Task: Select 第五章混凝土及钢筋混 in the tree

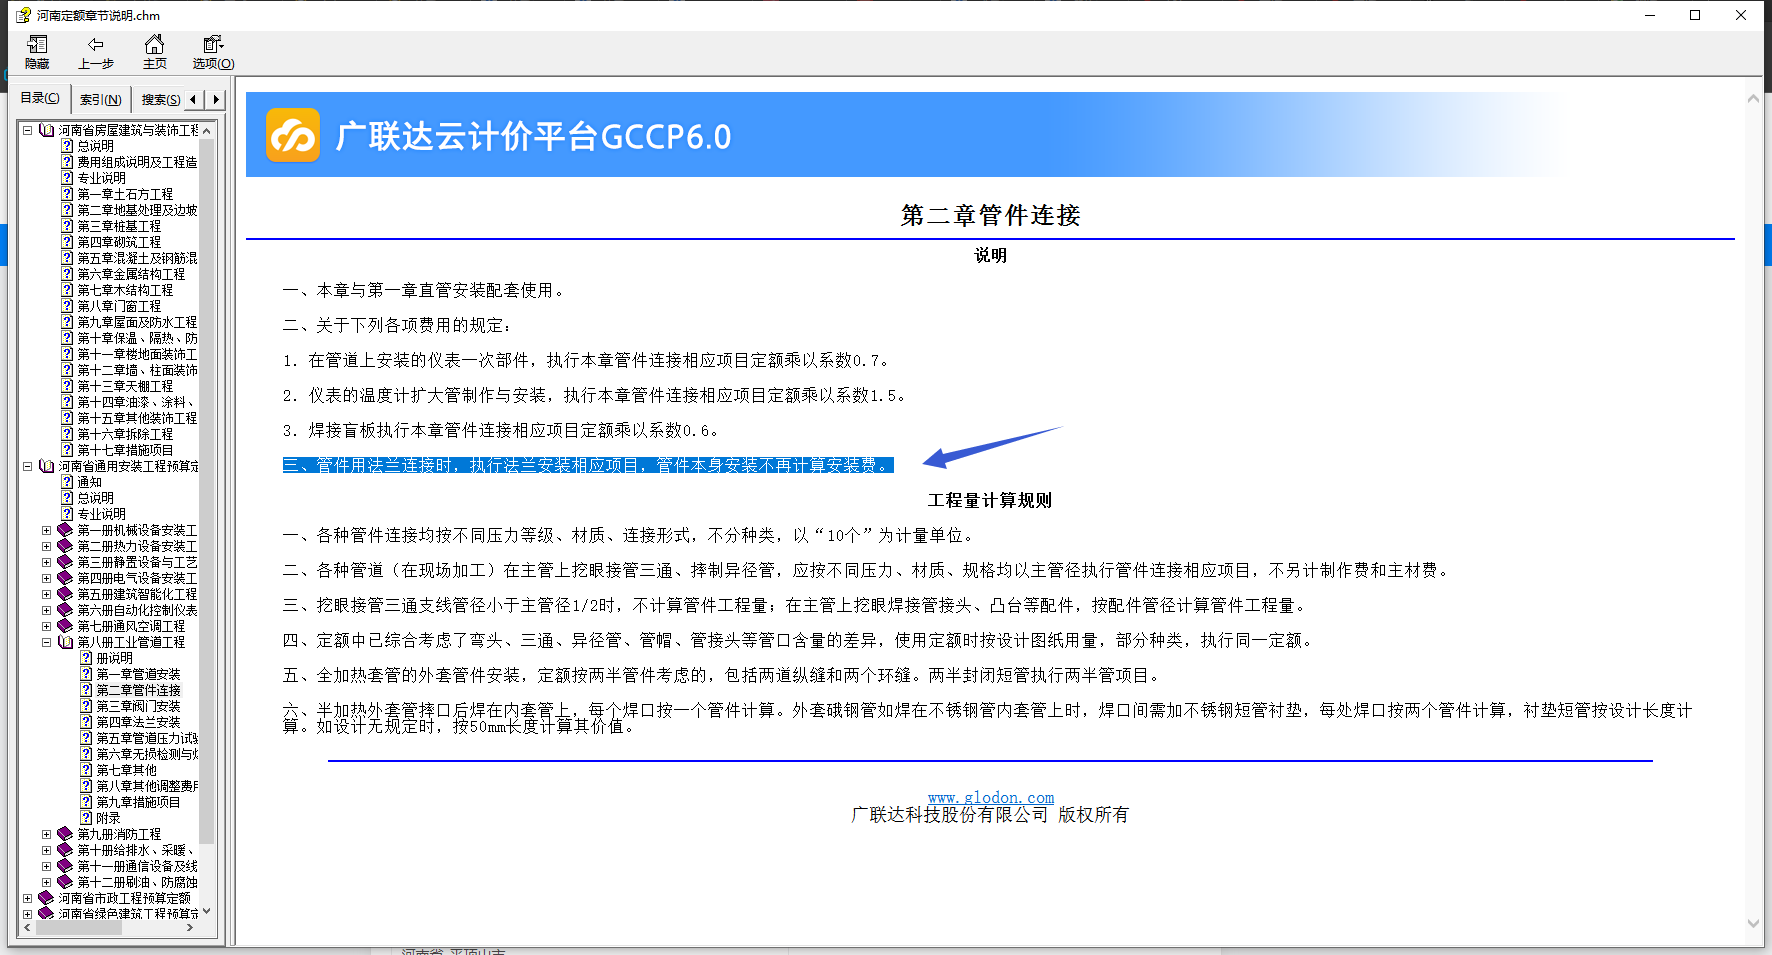Action: point(138,258)
